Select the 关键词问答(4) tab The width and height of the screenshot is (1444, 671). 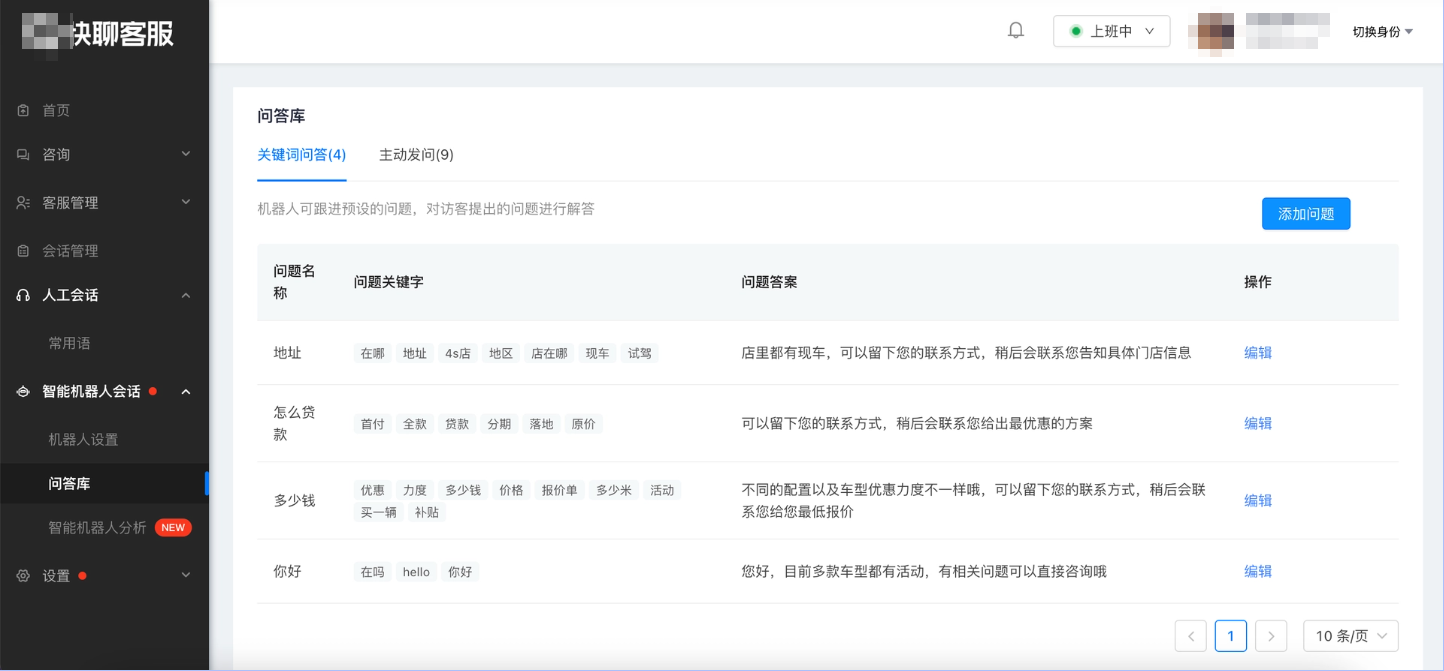(302, 155)
